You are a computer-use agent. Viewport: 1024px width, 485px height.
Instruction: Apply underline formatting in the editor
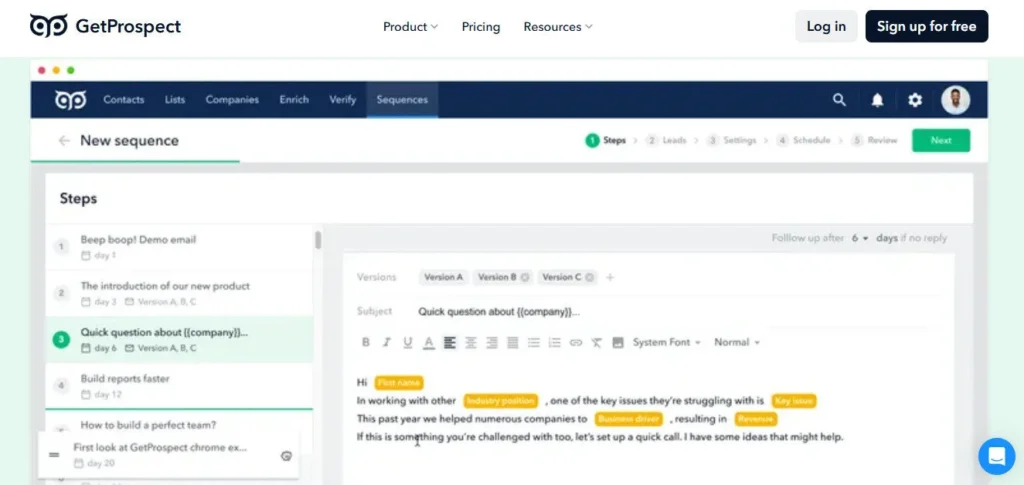[x=408, y=343]
